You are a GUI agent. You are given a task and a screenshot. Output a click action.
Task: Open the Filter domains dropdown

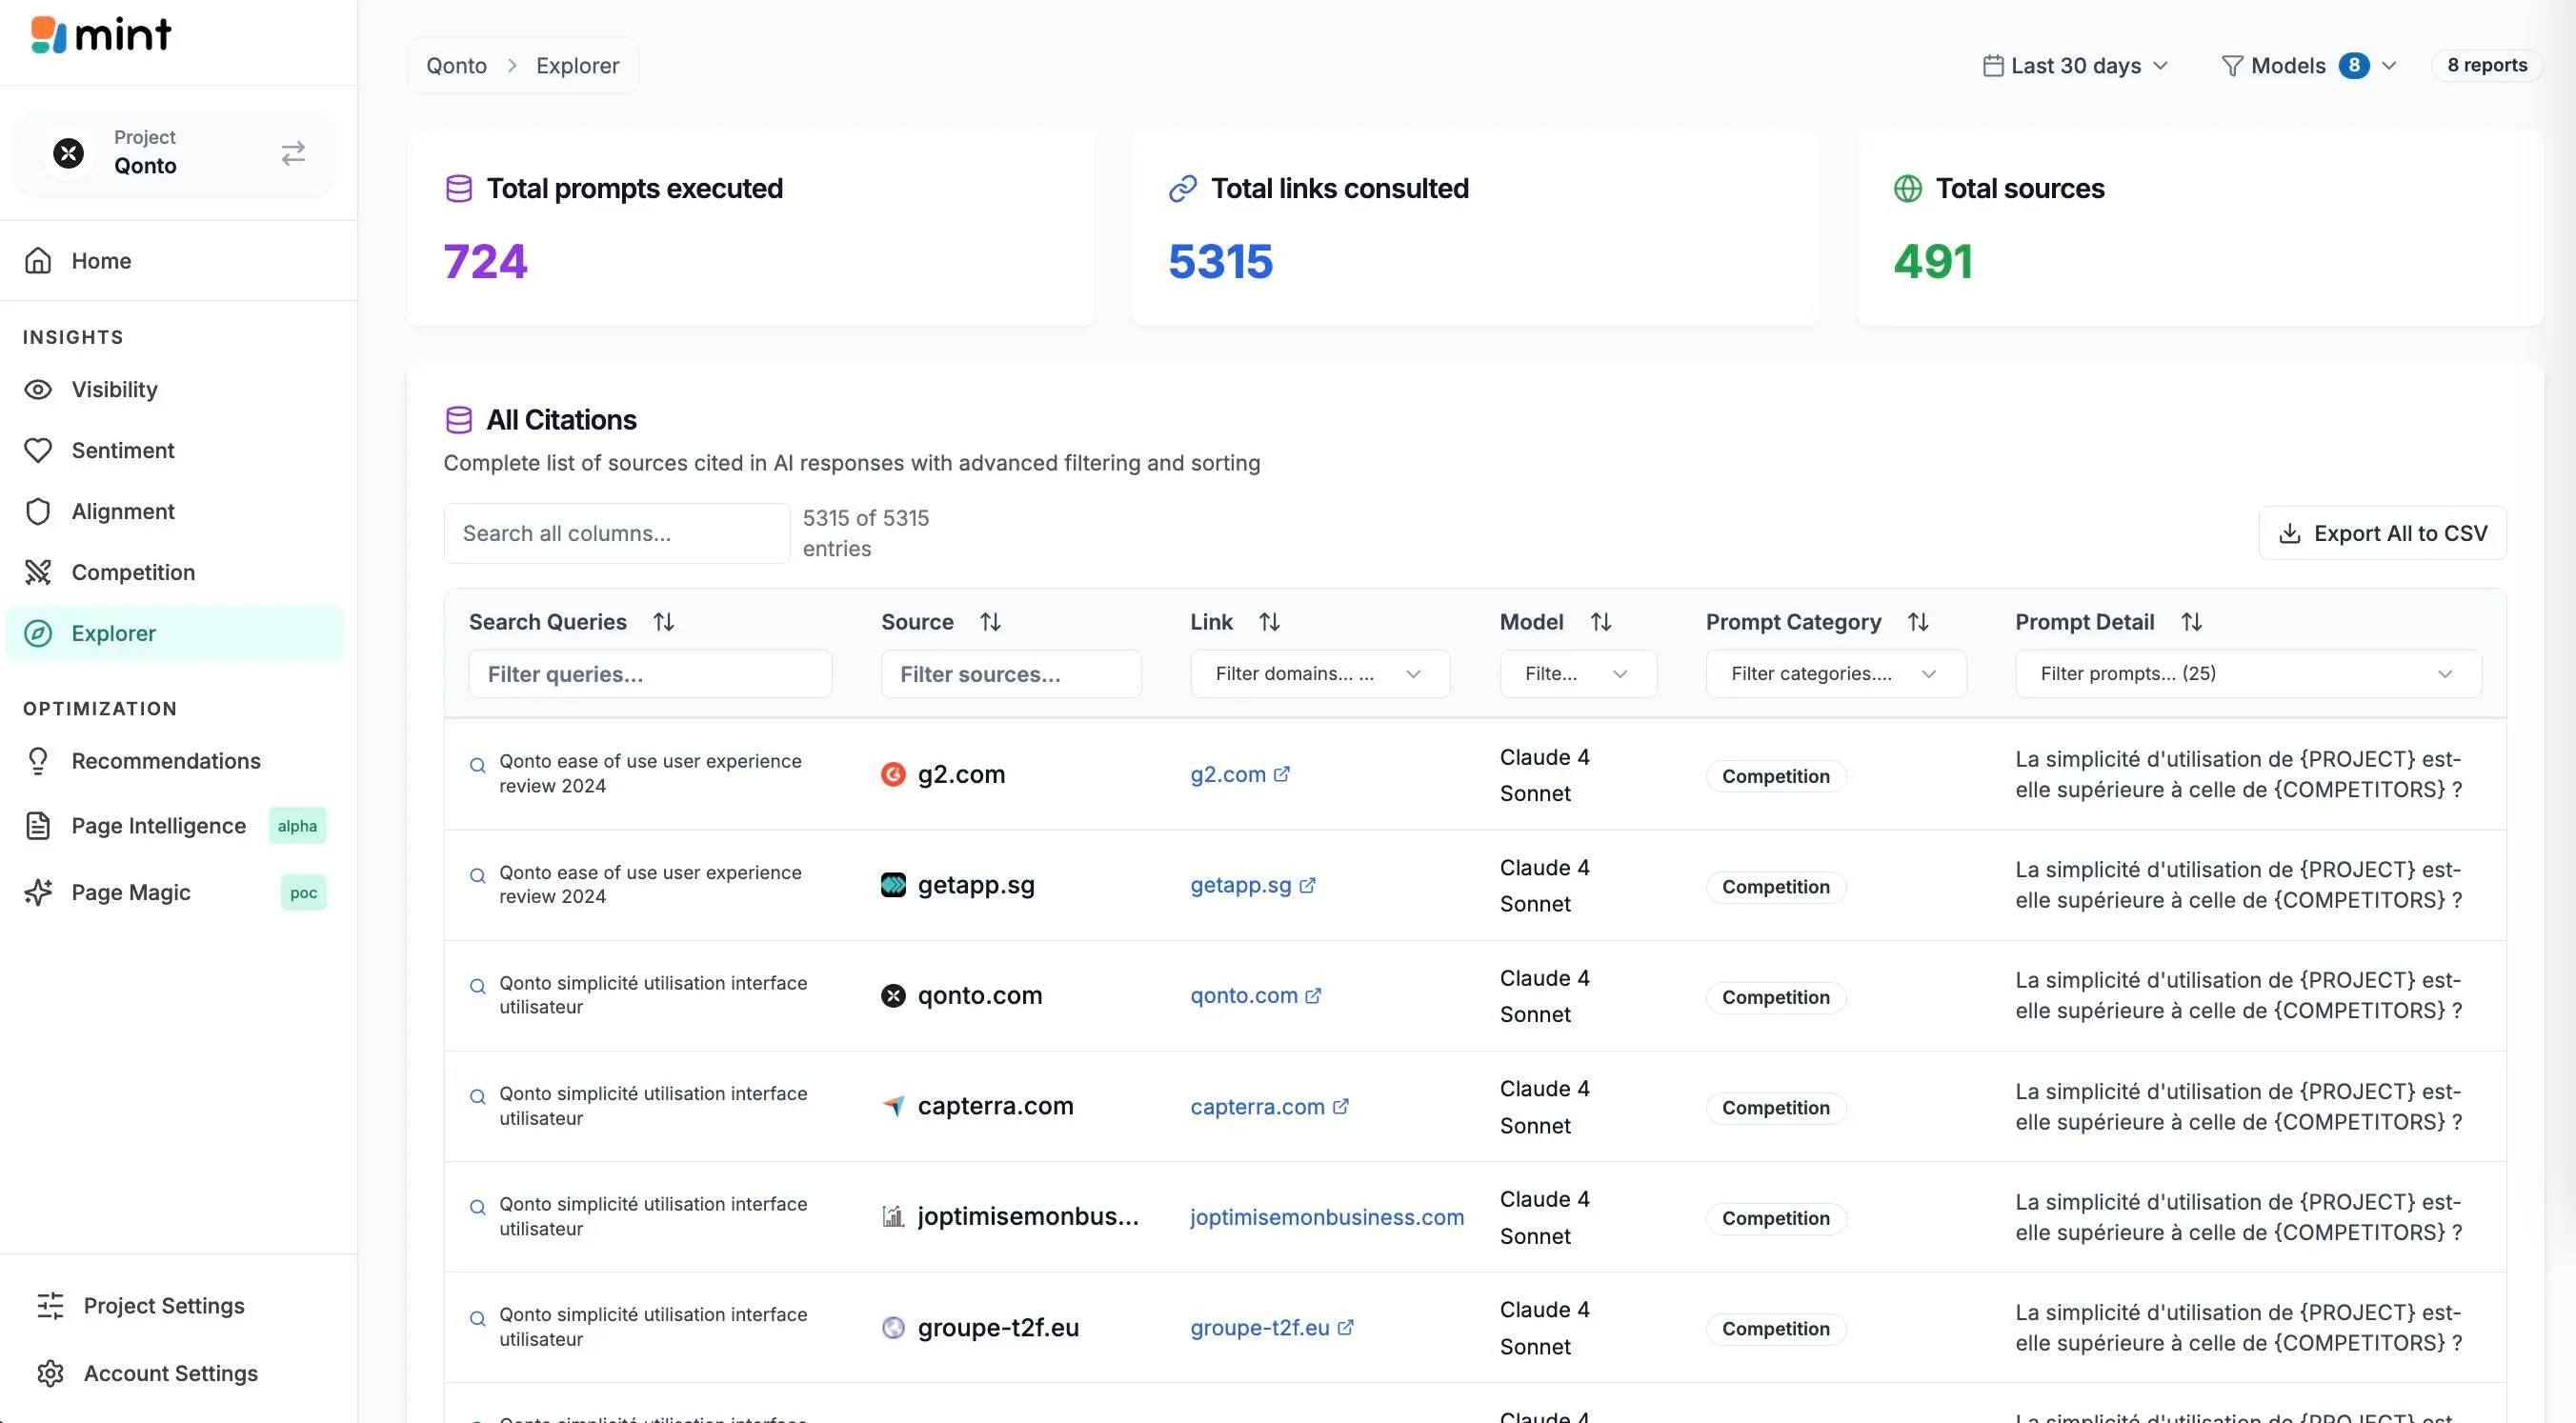click(1320, 674)
